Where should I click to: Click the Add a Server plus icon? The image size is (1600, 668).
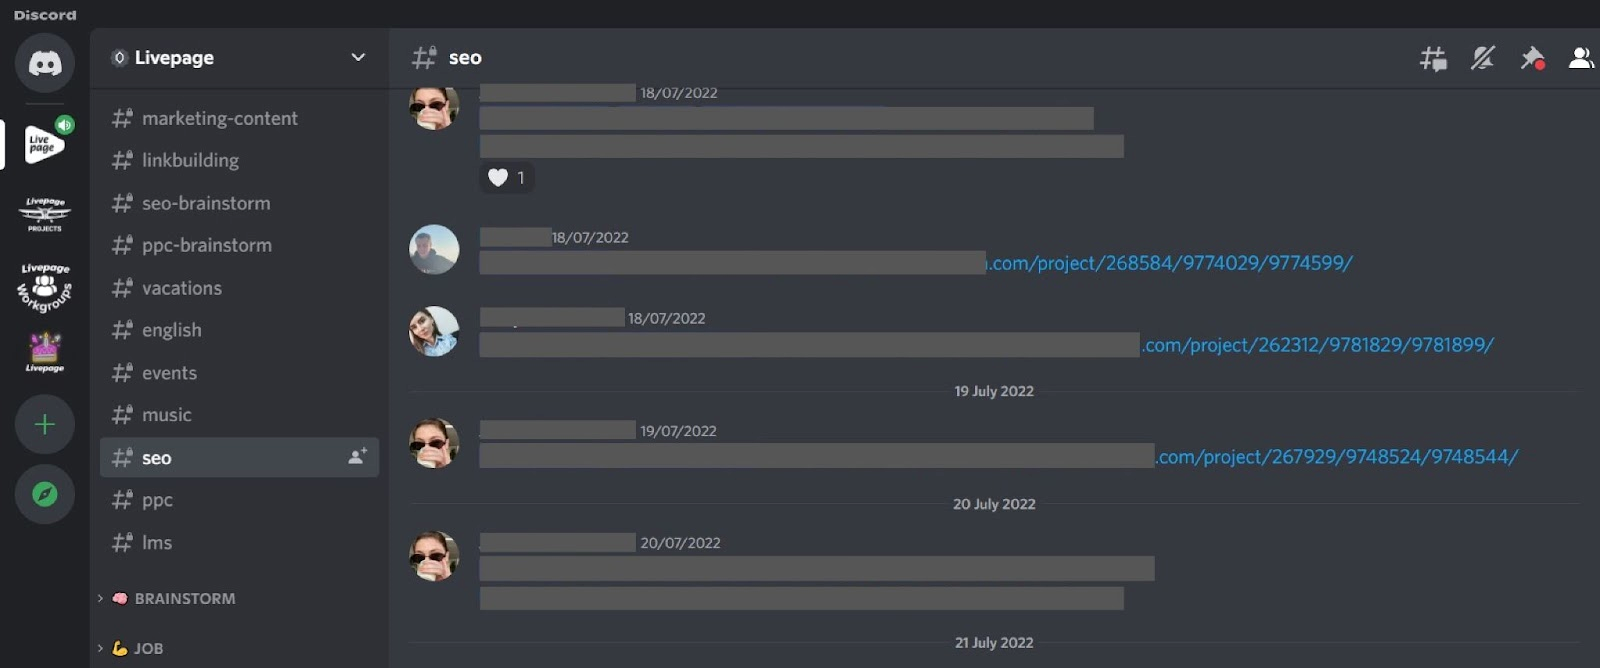click(44, 424)
